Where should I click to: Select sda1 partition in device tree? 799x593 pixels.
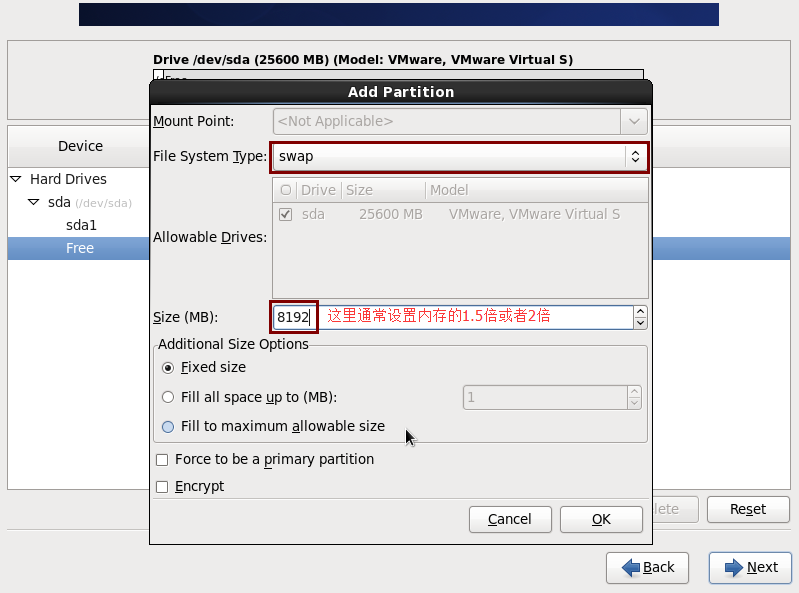pyautogui.click(x=81, y=225)
